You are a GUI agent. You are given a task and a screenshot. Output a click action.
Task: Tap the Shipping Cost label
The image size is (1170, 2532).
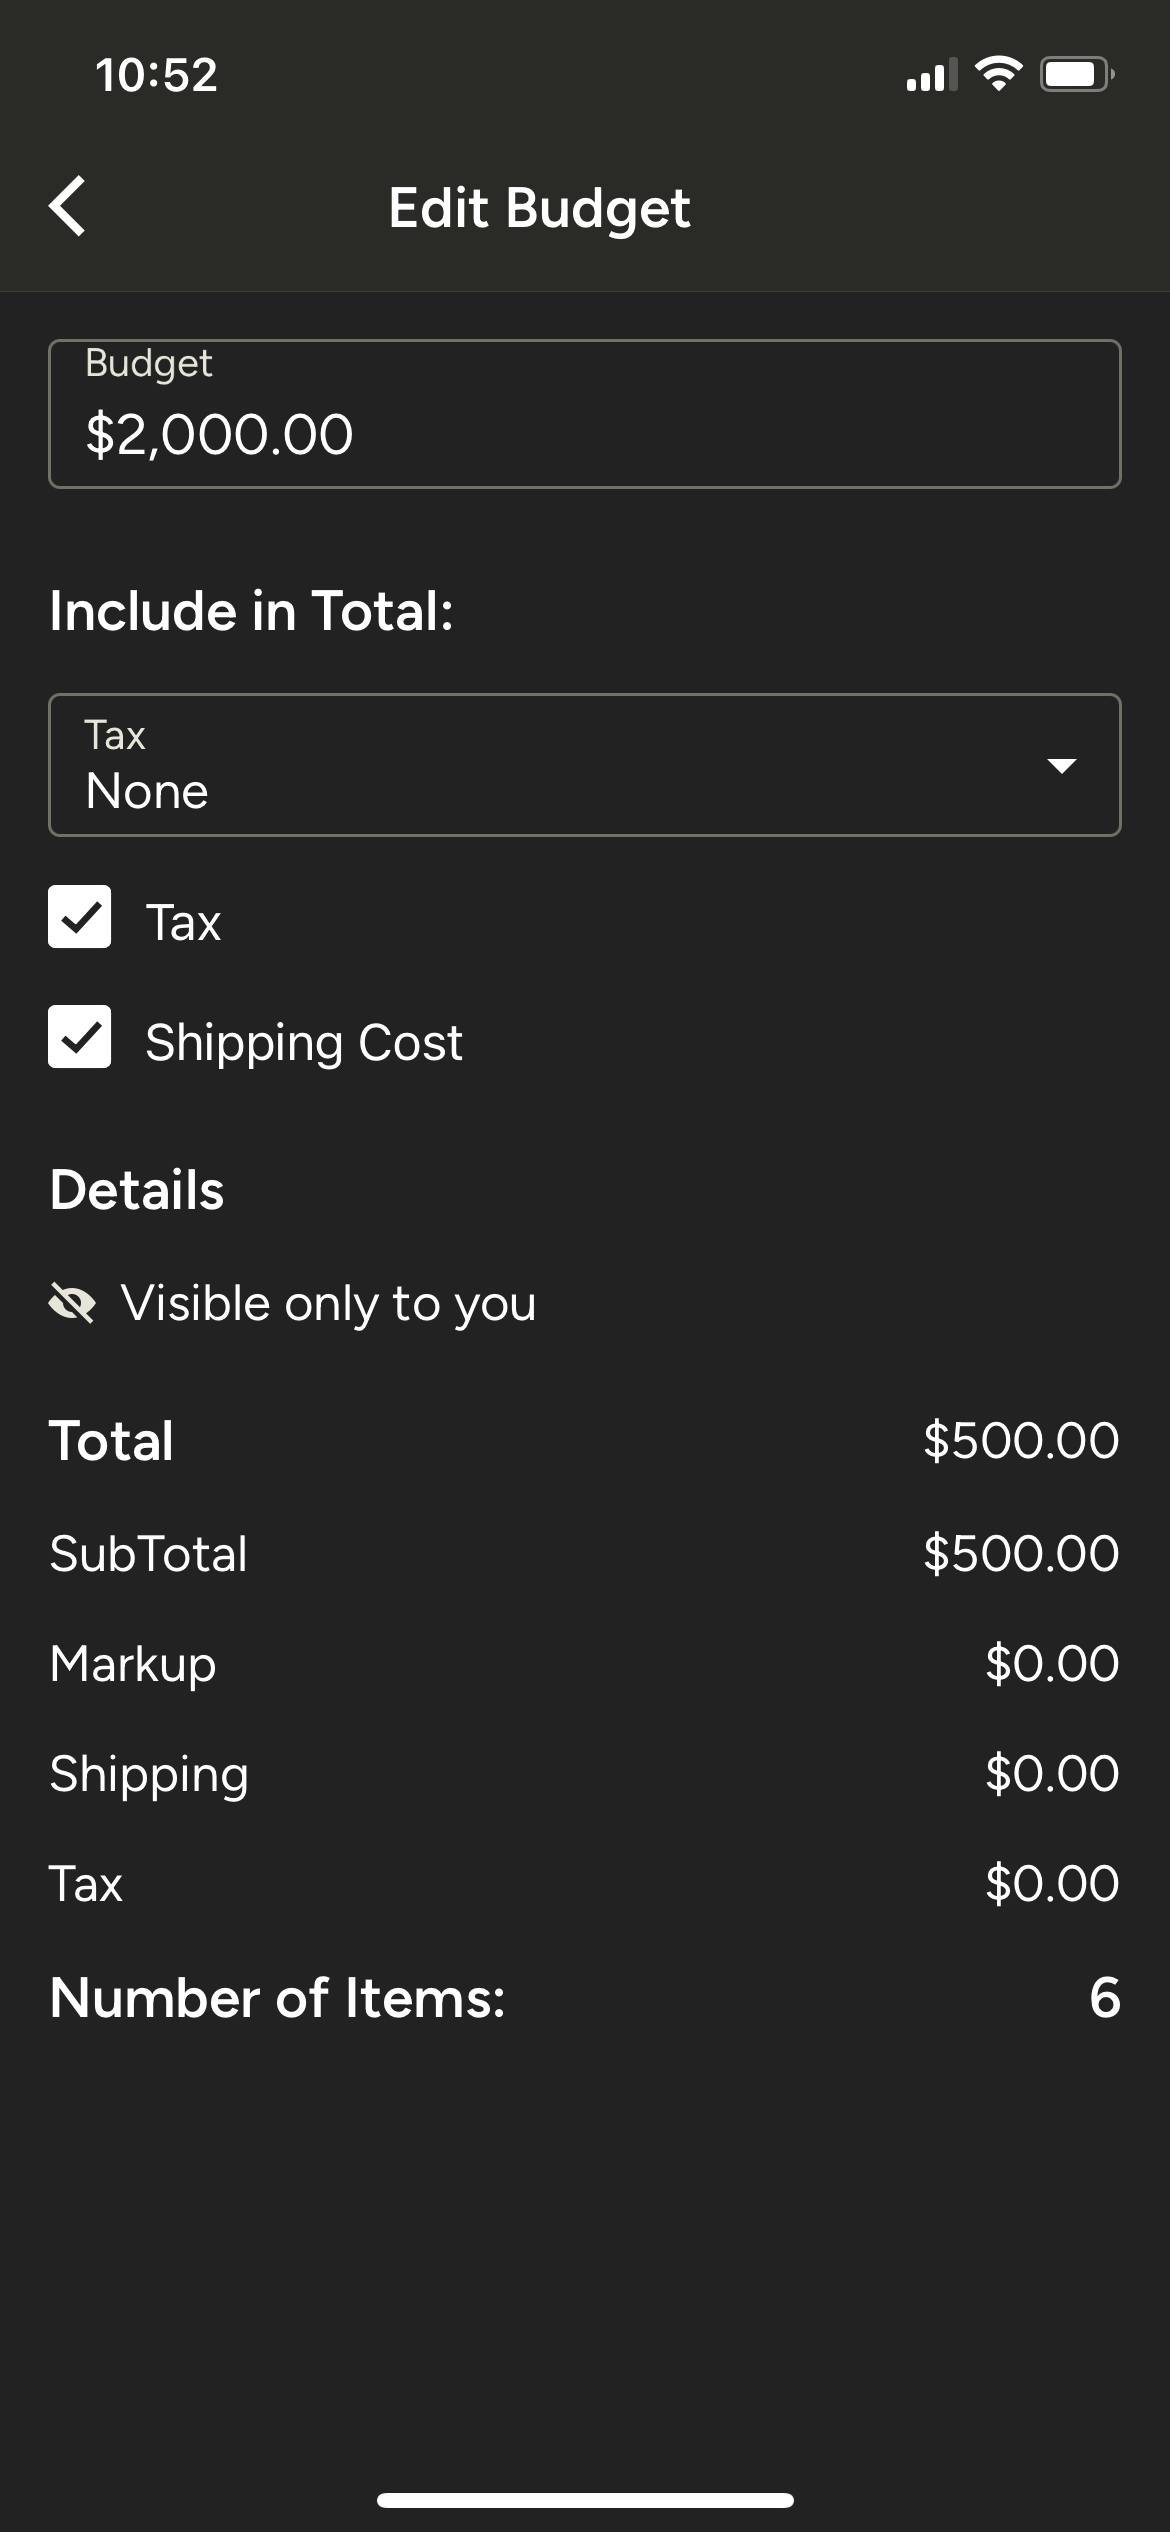(x=304, y=1043)
